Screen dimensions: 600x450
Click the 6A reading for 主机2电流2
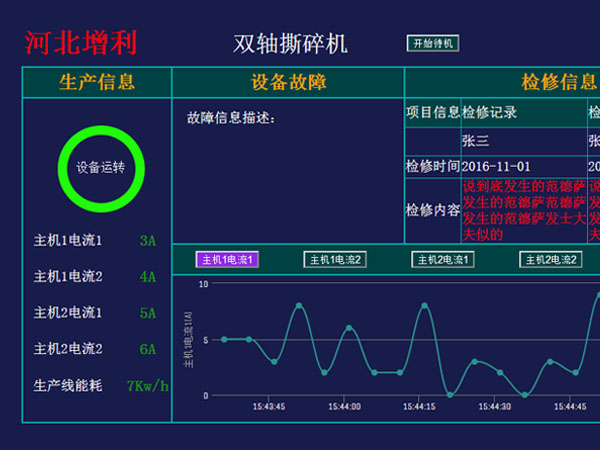point(148,349)
